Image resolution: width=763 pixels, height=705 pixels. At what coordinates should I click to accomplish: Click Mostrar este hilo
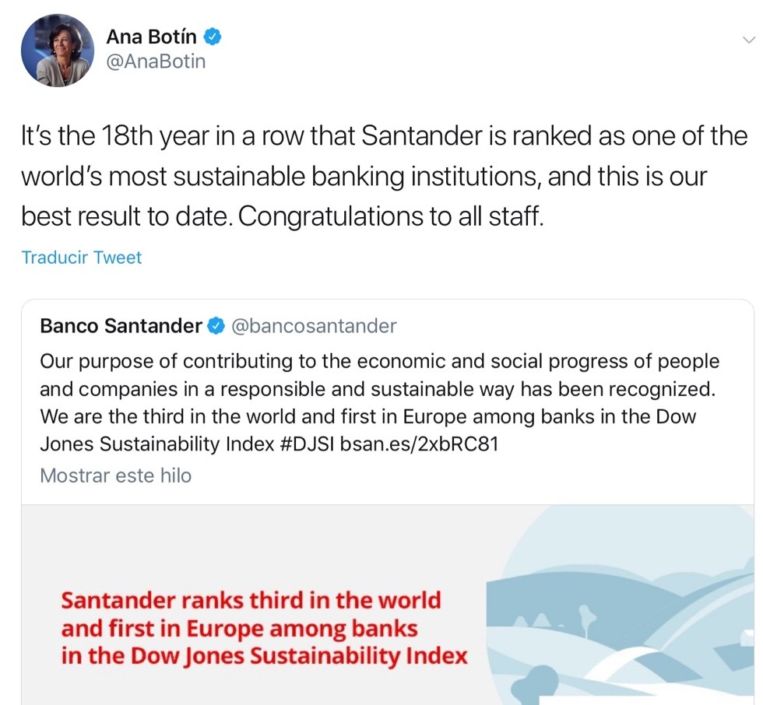click(x=115, y=476)
